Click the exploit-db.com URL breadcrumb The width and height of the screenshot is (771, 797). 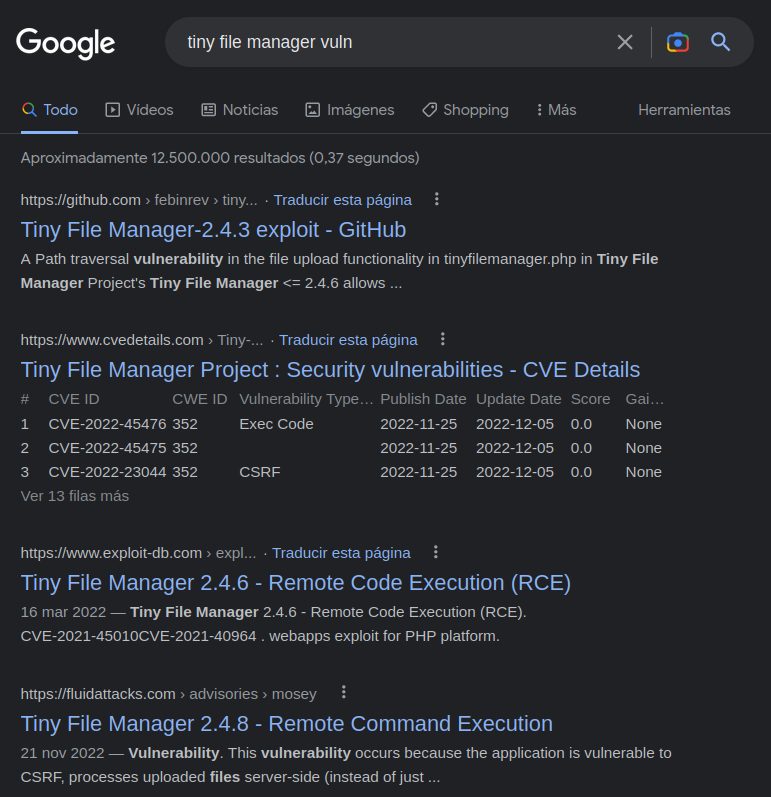tap(138, 553)
